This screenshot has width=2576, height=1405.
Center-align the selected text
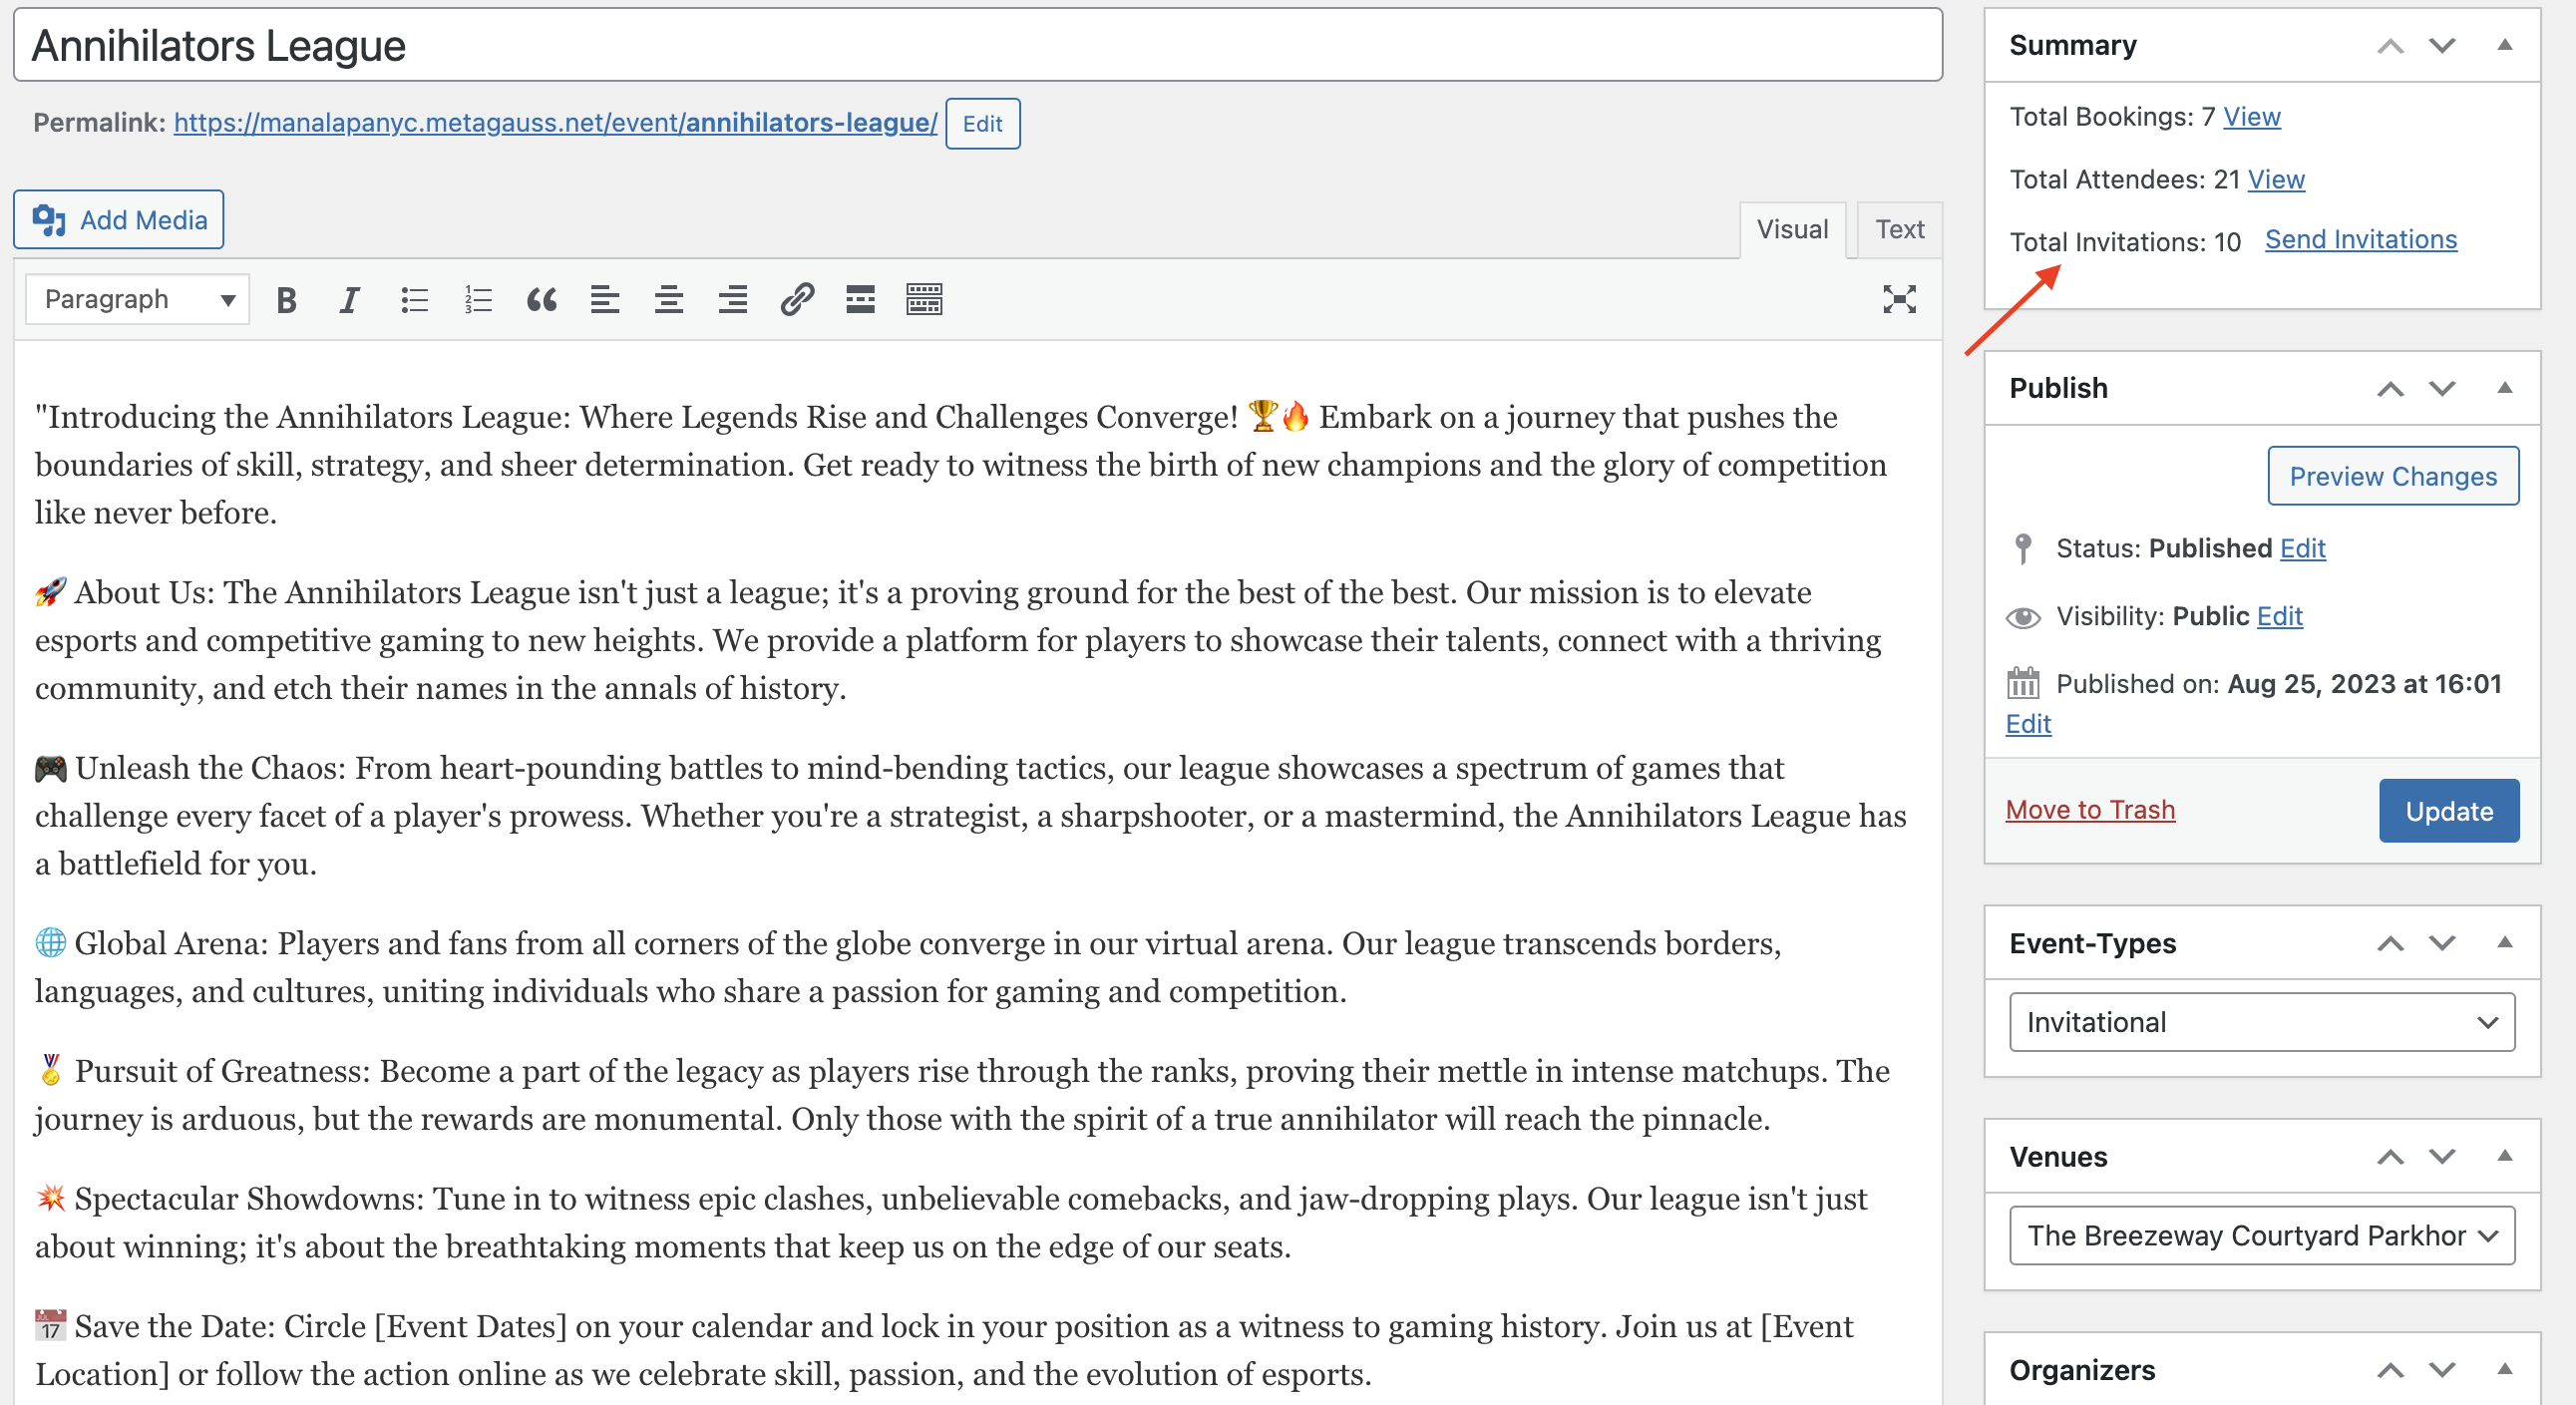[x=669, y=300]
